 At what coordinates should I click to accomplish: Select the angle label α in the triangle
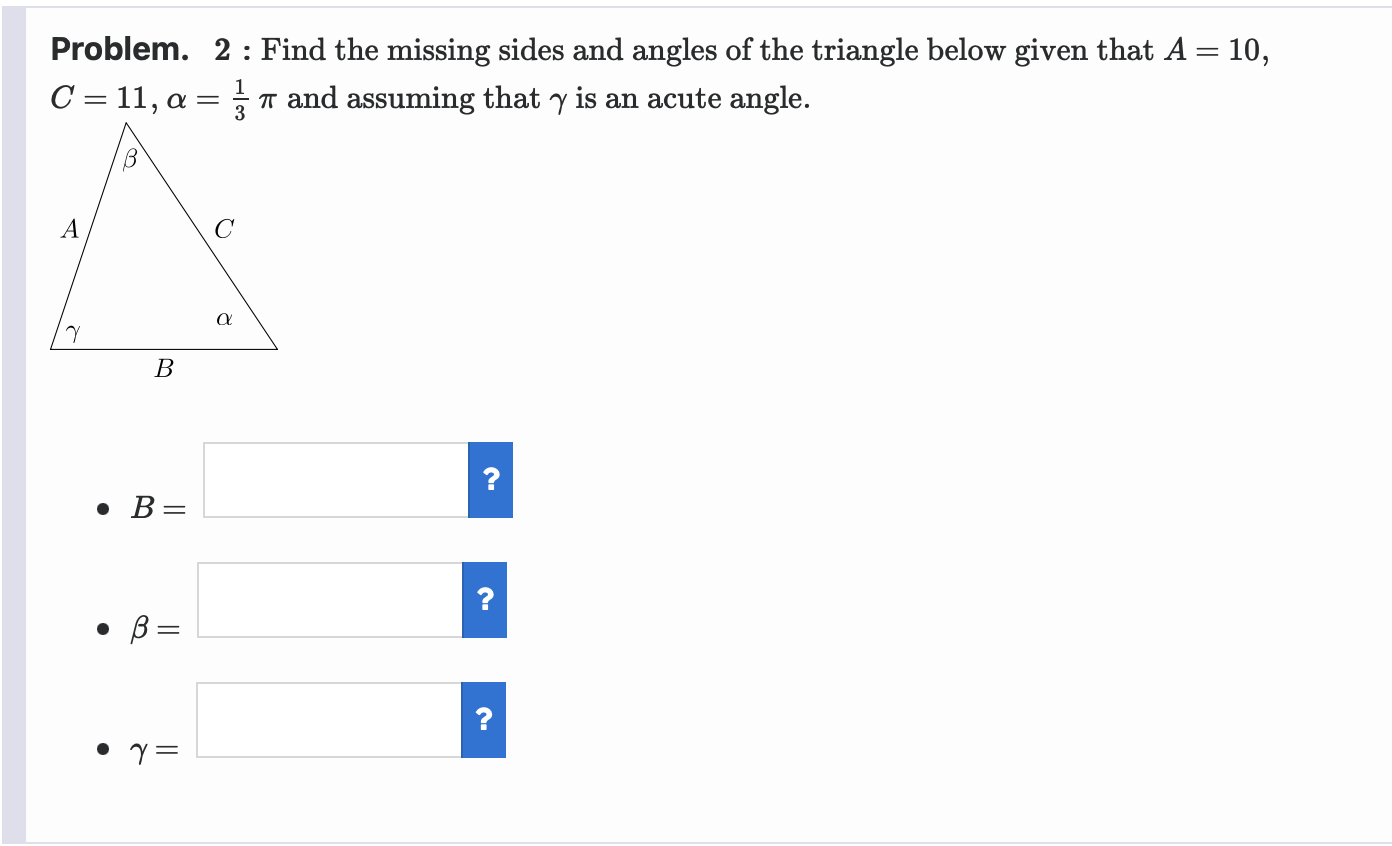click(x=223, y=319)
